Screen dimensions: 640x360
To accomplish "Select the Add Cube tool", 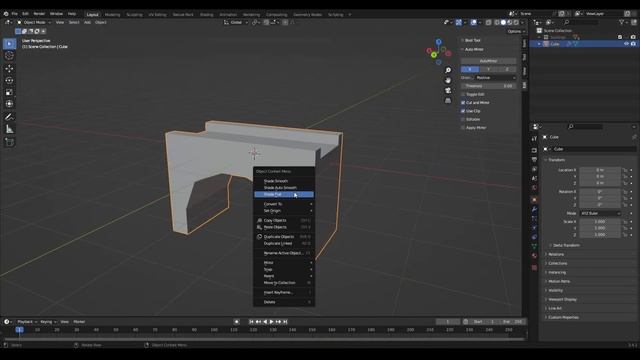I will (9, 142).
